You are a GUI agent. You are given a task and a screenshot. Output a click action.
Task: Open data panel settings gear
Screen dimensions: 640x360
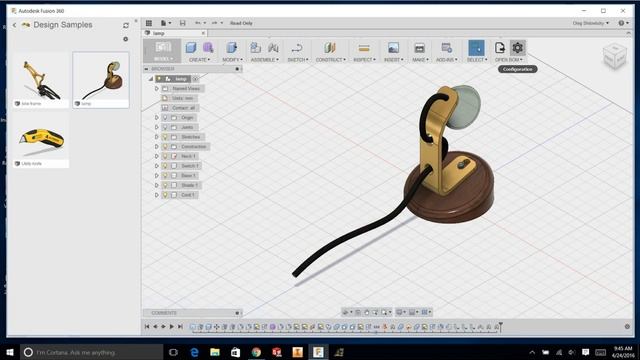click(126, 39)
